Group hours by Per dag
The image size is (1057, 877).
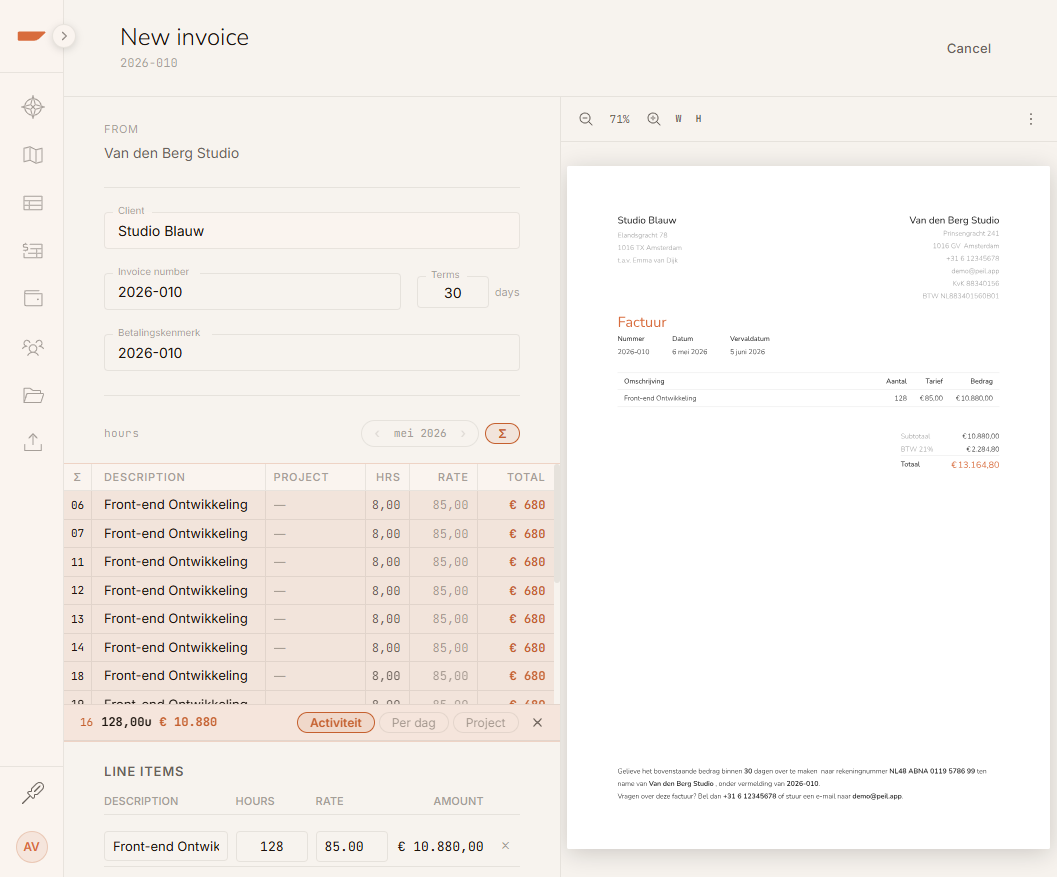413,723
